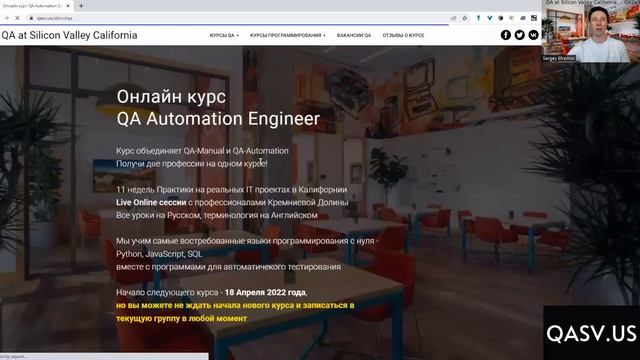
Task: Click the browser address bar URL
Action: [x=54, y=18]
